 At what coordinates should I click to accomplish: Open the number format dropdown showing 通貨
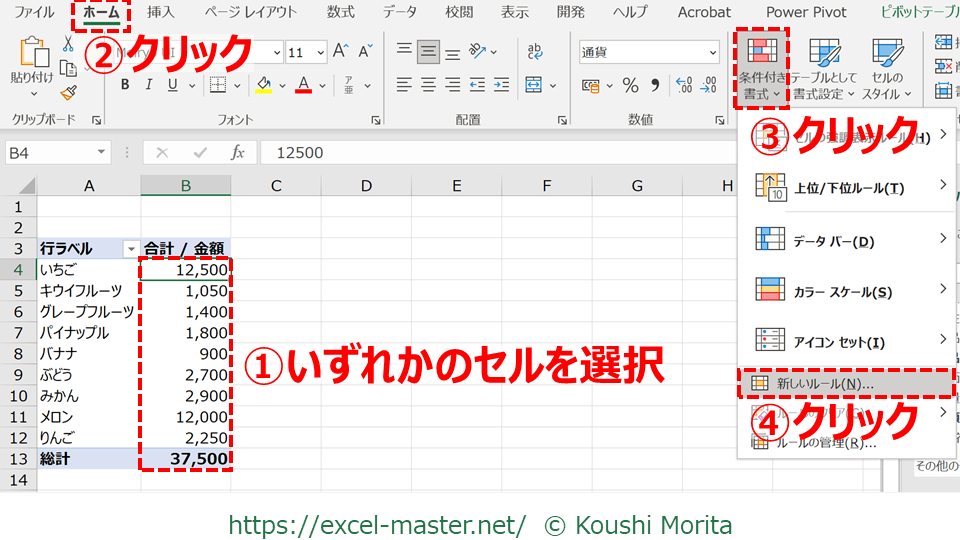[x=647, y=52]
